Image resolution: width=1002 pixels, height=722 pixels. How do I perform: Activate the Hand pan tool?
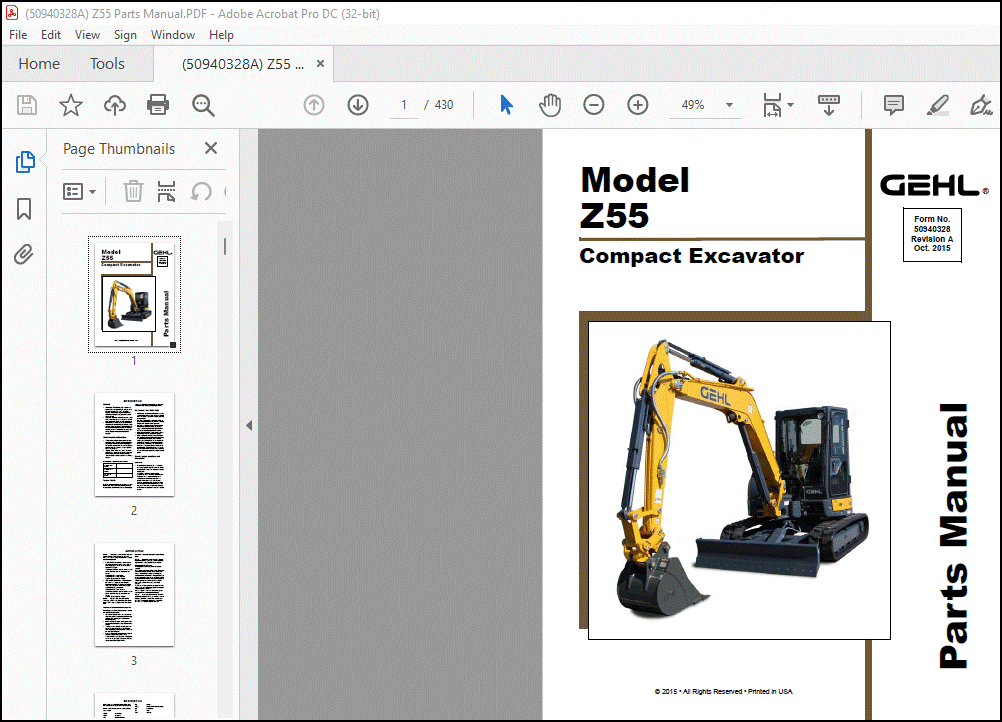[x=550, y=105]
